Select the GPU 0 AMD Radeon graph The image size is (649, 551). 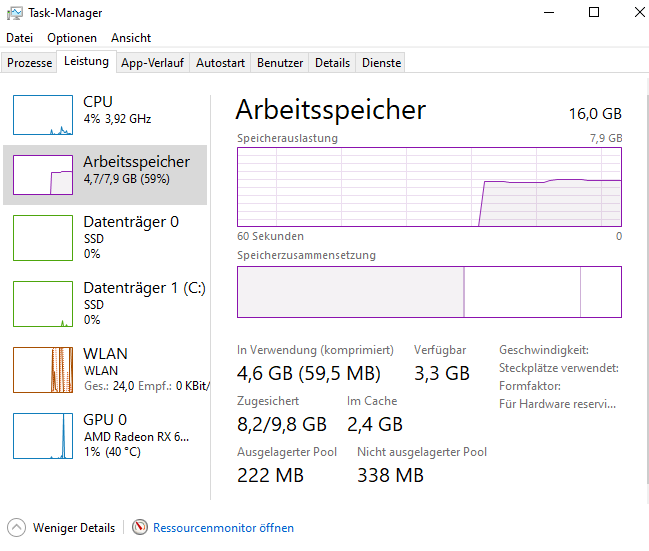tap(43, 436)
